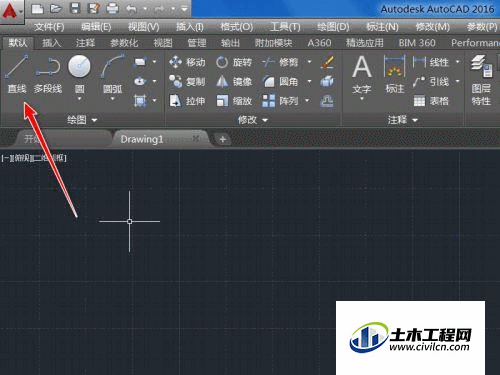Select the Copy (复制) command
500x375 pixels.
187,81
